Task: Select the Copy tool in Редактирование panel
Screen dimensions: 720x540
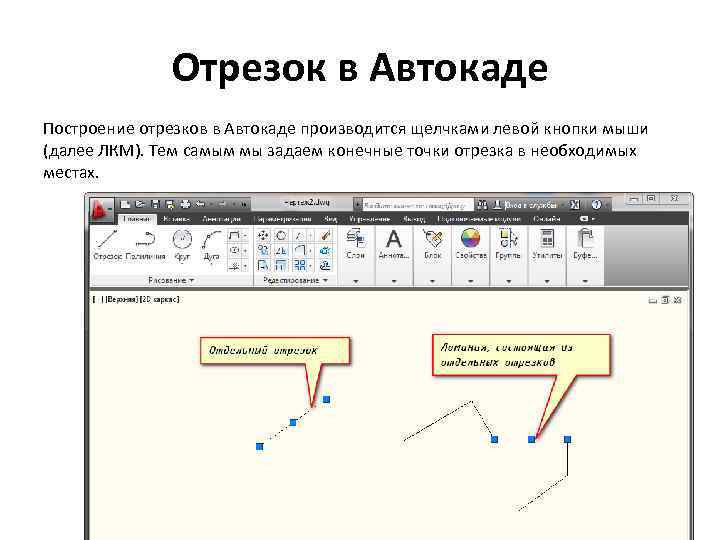Action: pos(263,250)
